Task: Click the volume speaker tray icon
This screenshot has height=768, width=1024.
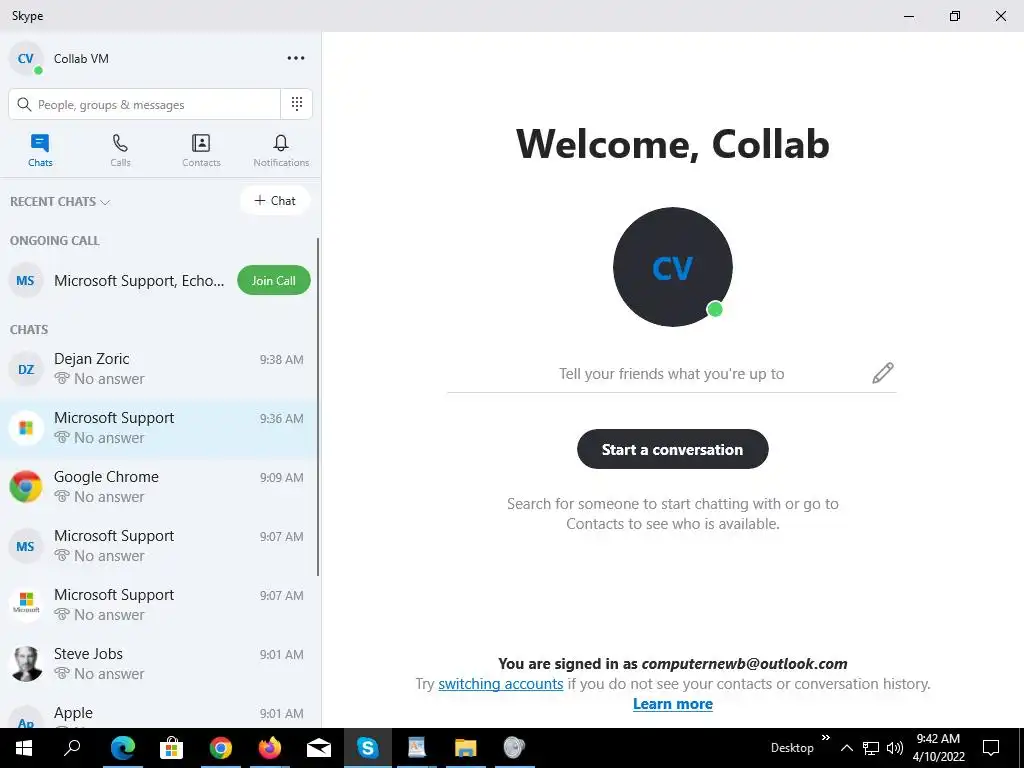Action: point(895,748)
